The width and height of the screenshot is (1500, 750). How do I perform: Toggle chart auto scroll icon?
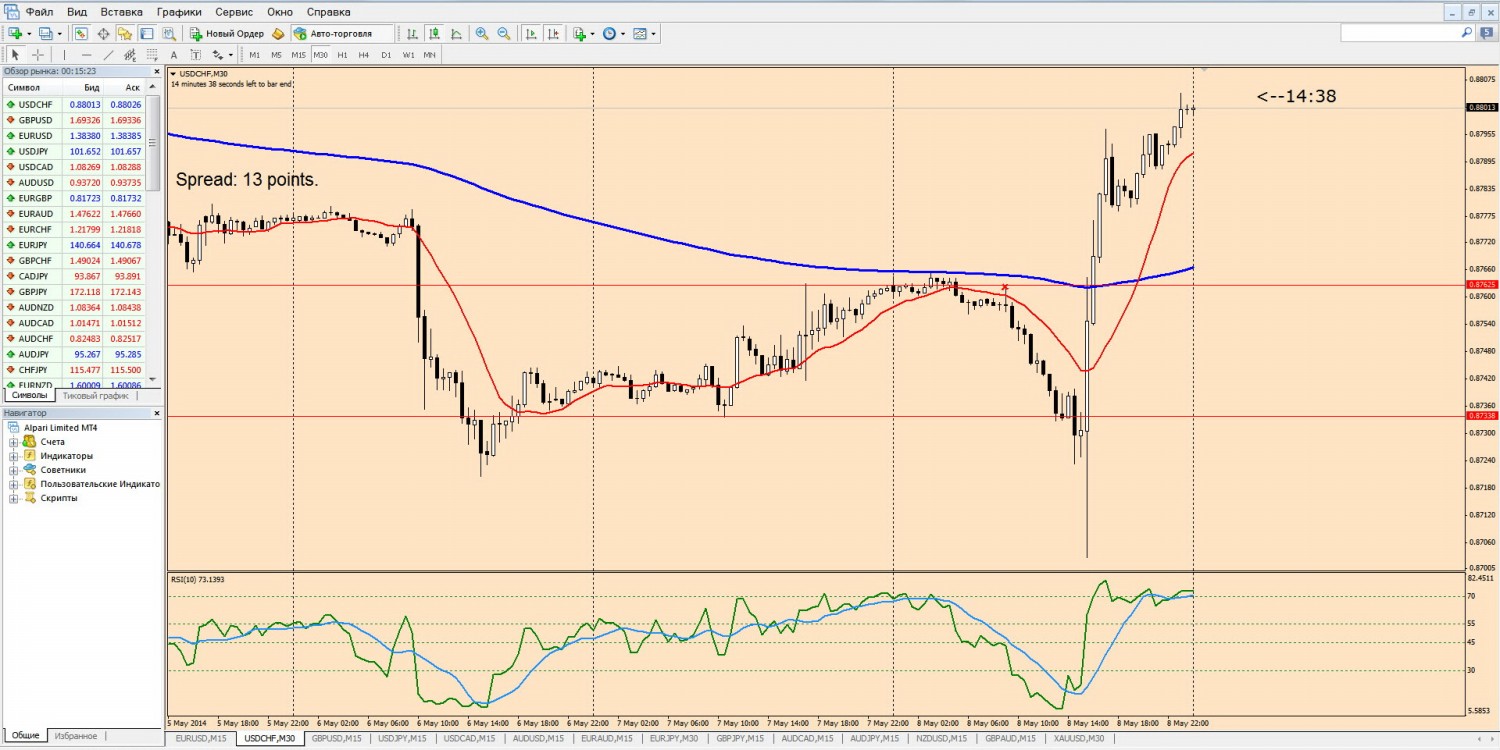point(531,33)
